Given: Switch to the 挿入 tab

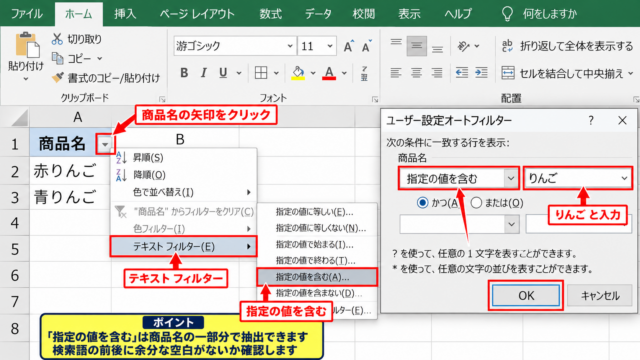Looking at the screenshot, I should click(x=125, y=14).
